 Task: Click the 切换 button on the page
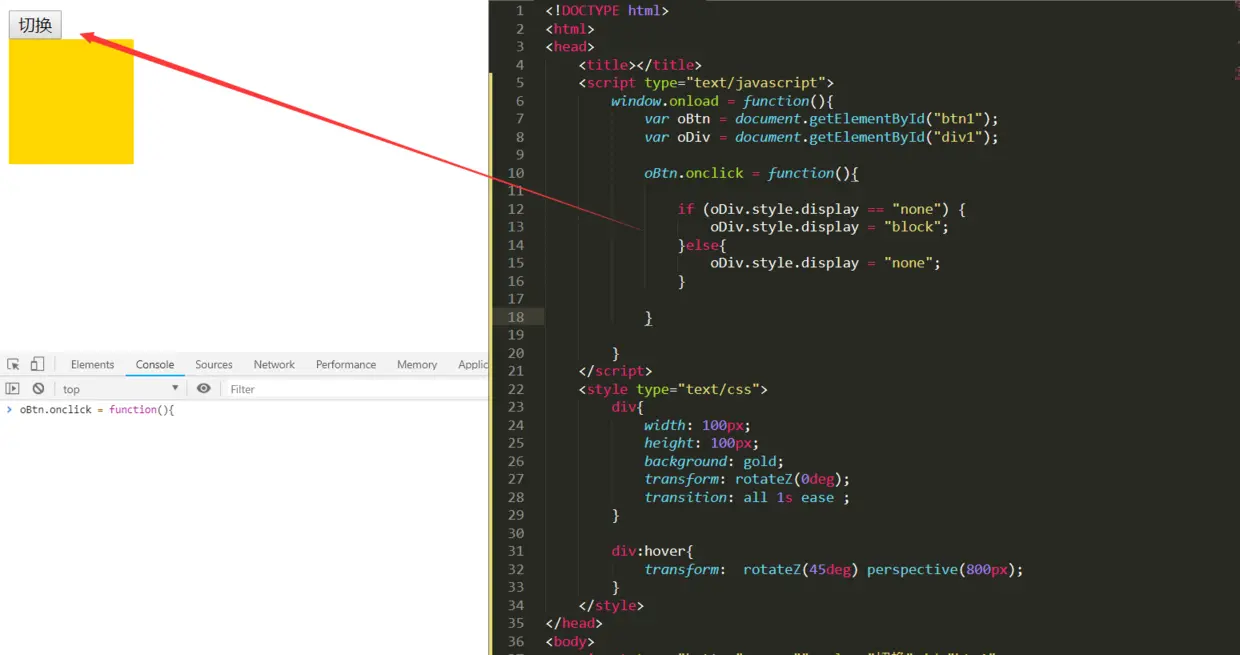pos(35,25)
